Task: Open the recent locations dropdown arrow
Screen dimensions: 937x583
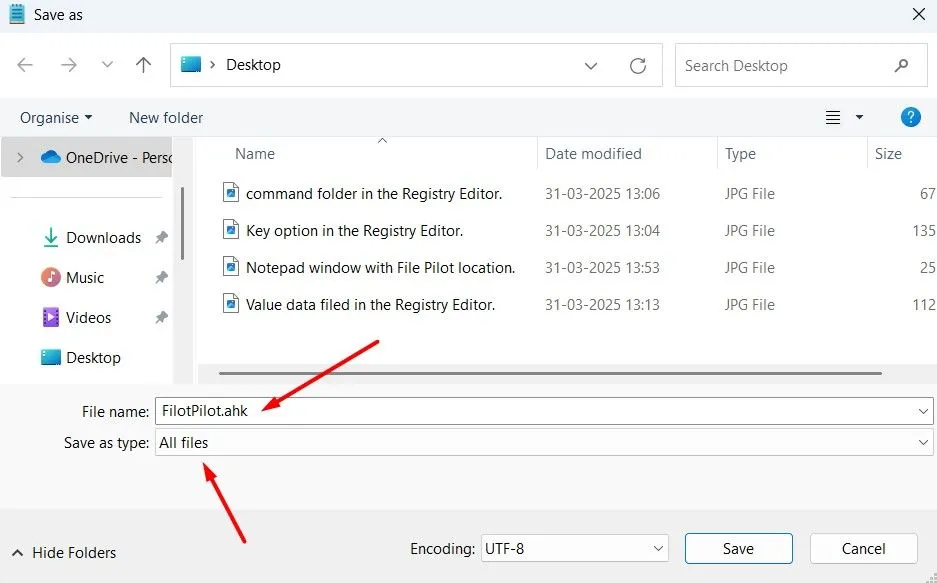Action: coord(108,65)
